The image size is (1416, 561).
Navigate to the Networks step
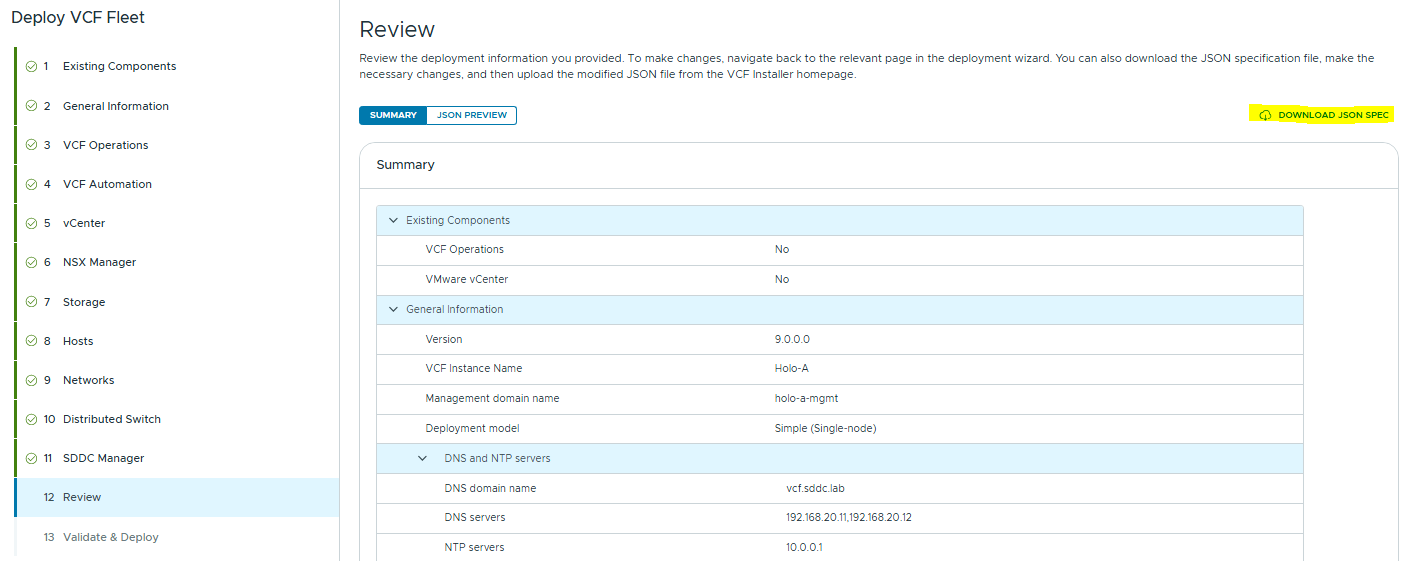[x=88, y=380]
